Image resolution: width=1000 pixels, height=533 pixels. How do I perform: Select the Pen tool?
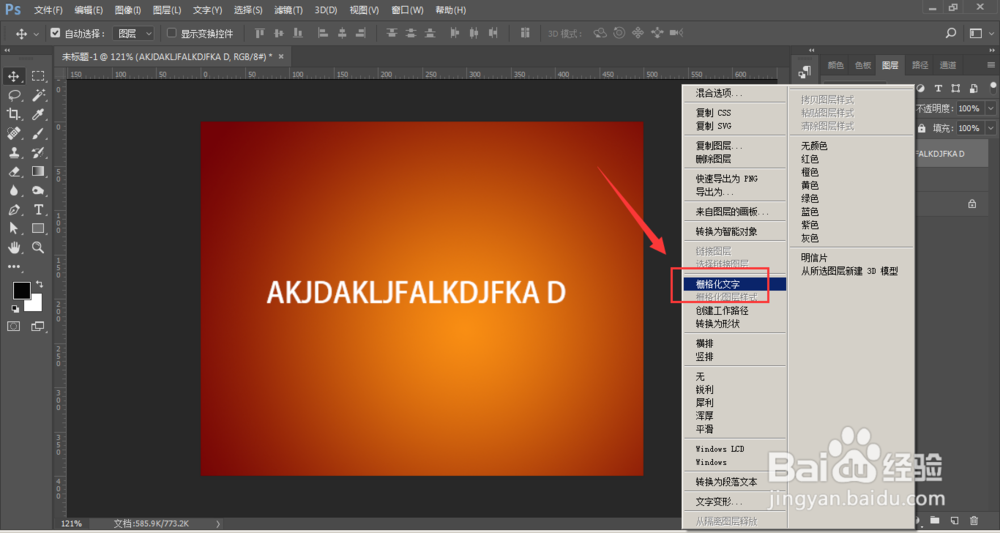pyautogui.click(x=13, y=210)
